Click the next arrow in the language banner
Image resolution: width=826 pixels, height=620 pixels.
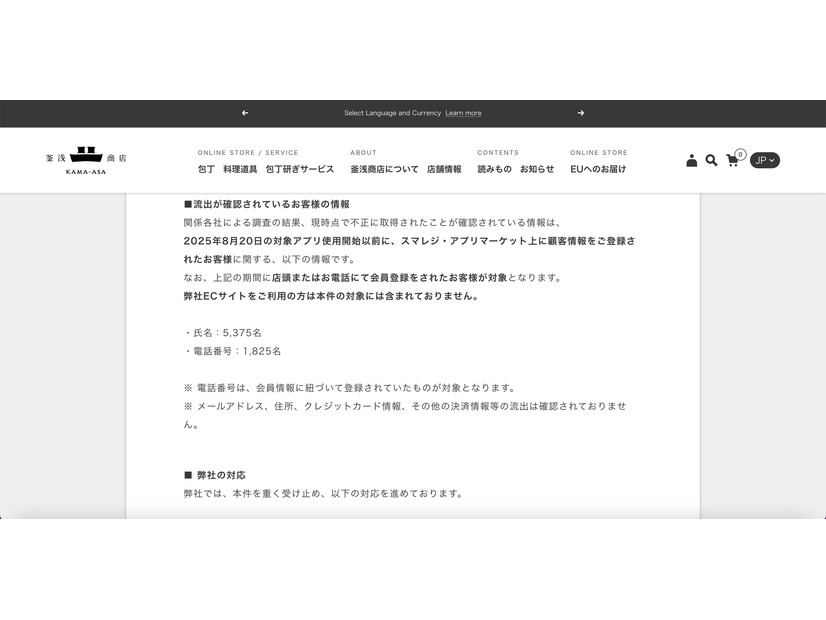tap(580, 113)
